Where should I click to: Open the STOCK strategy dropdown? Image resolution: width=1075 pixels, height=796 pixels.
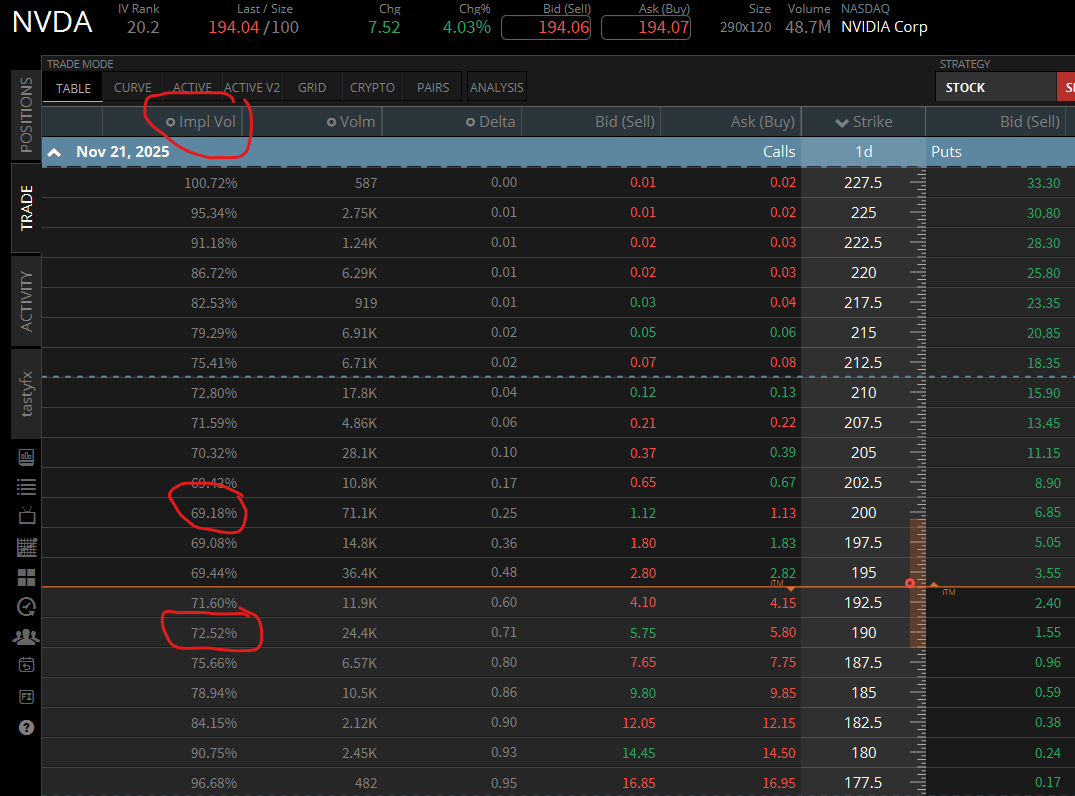tap(996, 87)
